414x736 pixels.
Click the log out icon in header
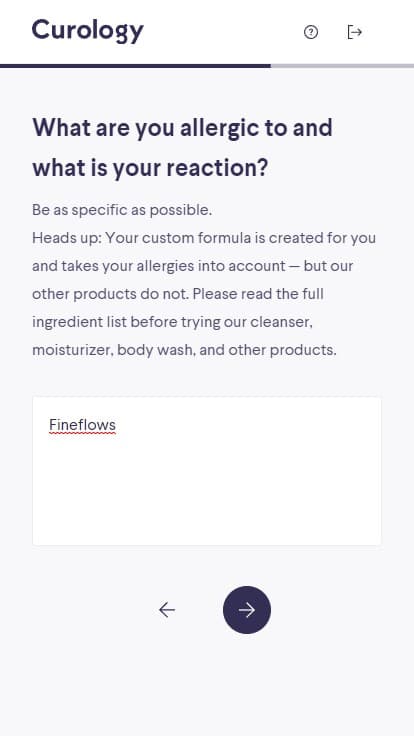(354, 32)
